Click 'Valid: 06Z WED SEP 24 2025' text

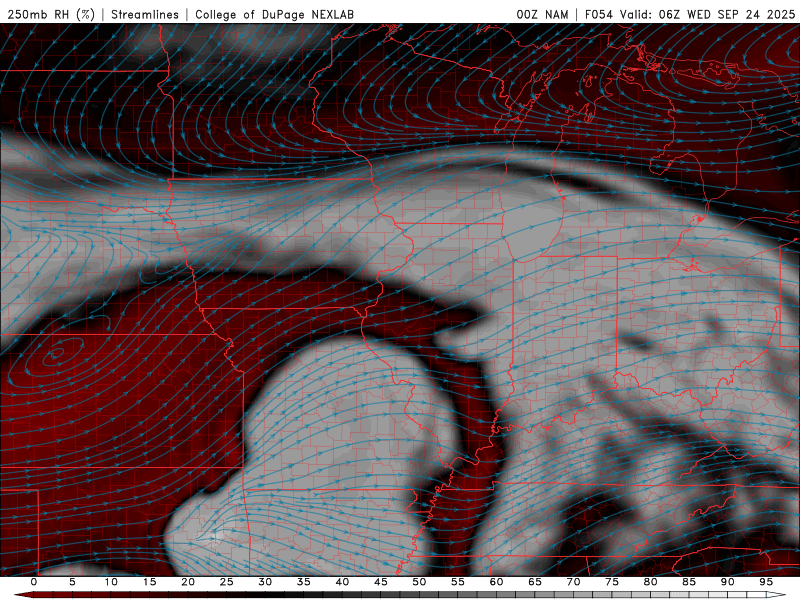tap(708, 14)
